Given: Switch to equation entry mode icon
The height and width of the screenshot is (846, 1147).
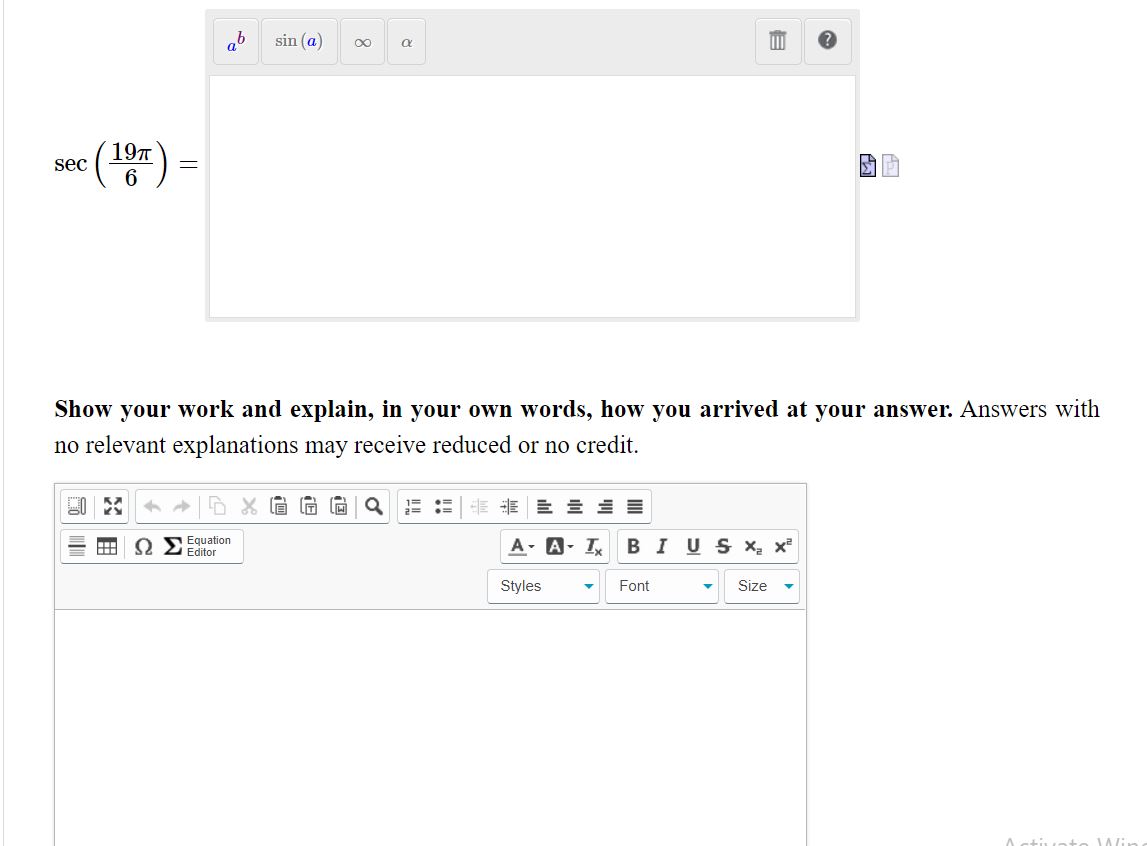Looking at the screenshot, I should [868, 165].
